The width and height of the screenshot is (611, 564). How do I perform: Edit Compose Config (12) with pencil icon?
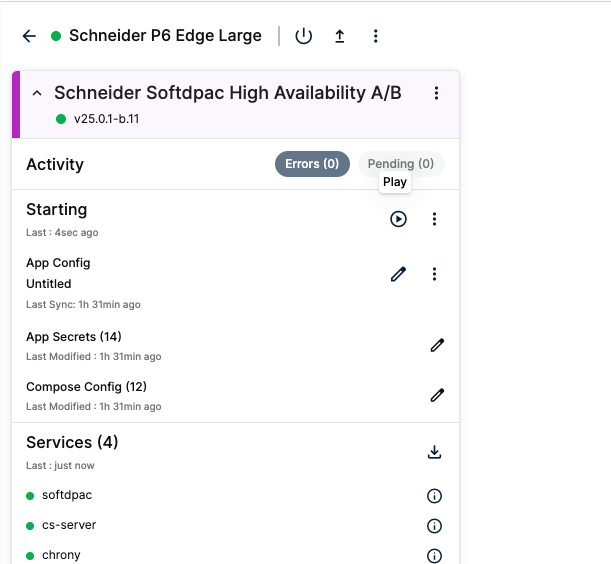point(437,395)
